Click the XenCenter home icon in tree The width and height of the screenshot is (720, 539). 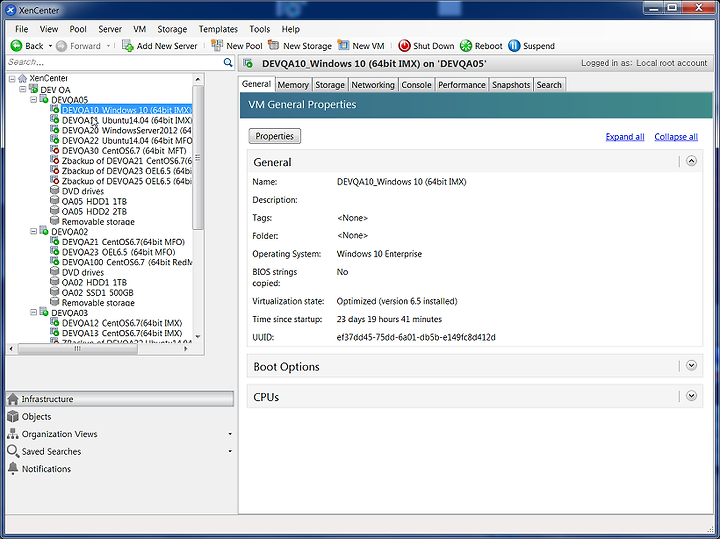tap(22, 79)
